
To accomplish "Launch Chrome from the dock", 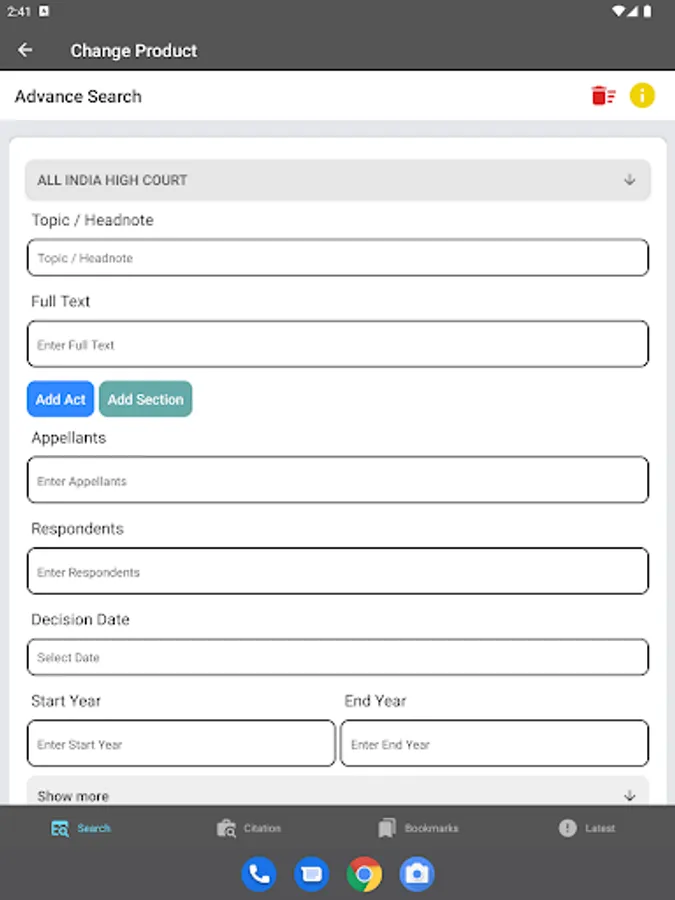I will (364, 873).
